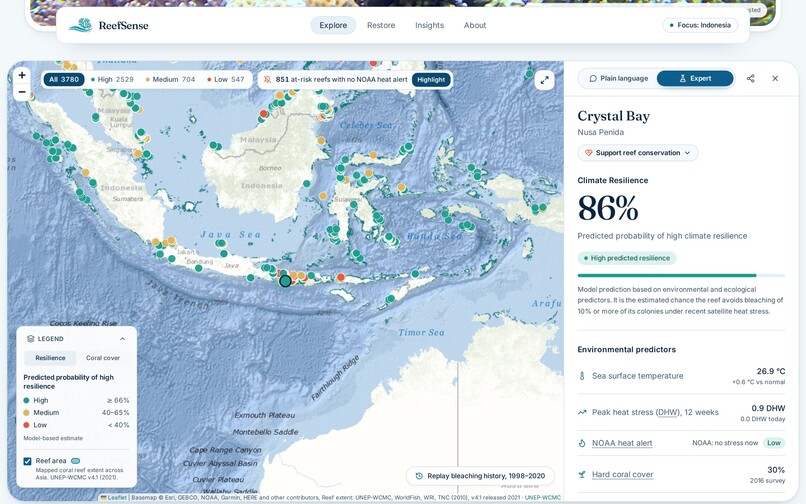Click the Model-based estimate note
Screen dimensions: 806x504
point(53,438)
